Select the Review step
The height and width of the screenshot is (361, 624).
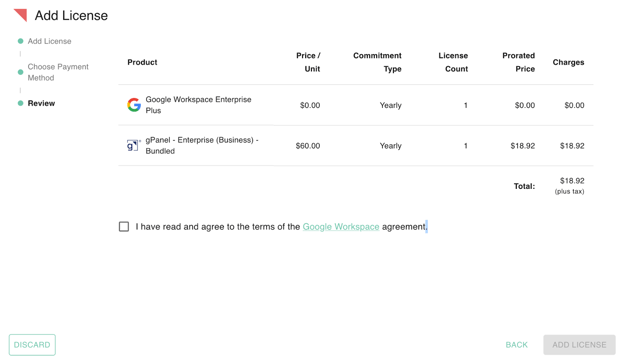pyautogui.click(x=41, y=103)
